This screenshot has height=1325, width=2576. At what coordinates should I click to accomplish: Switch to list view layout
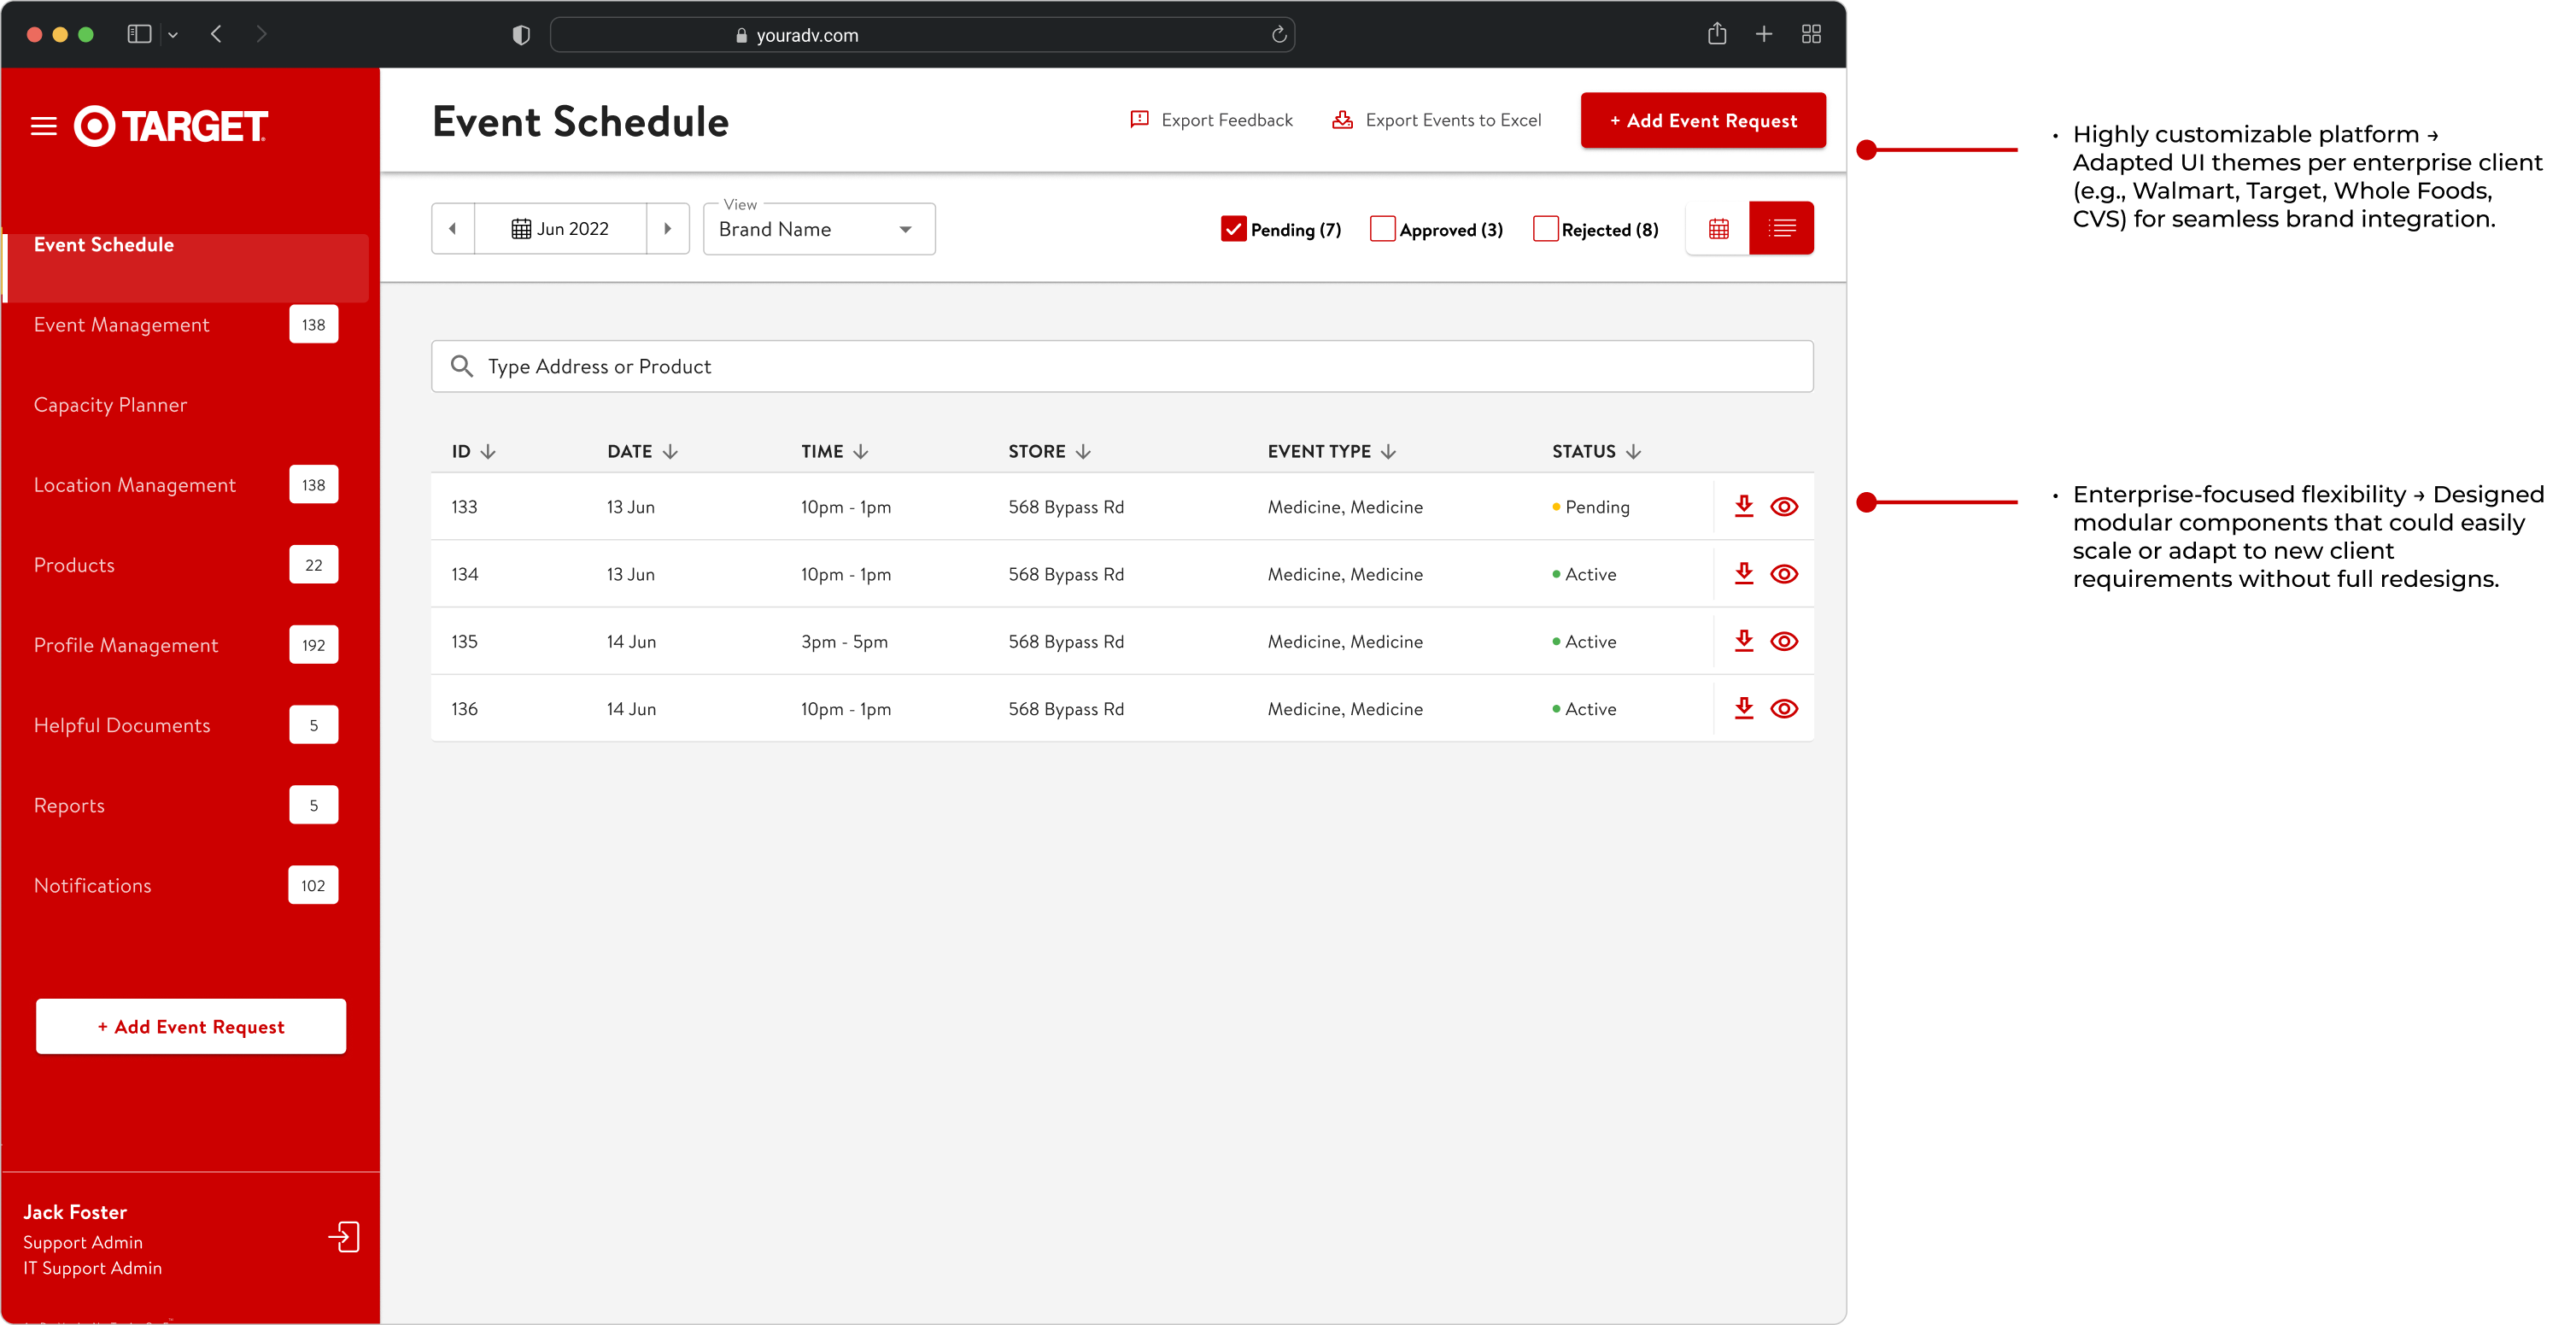[1781, 229]
